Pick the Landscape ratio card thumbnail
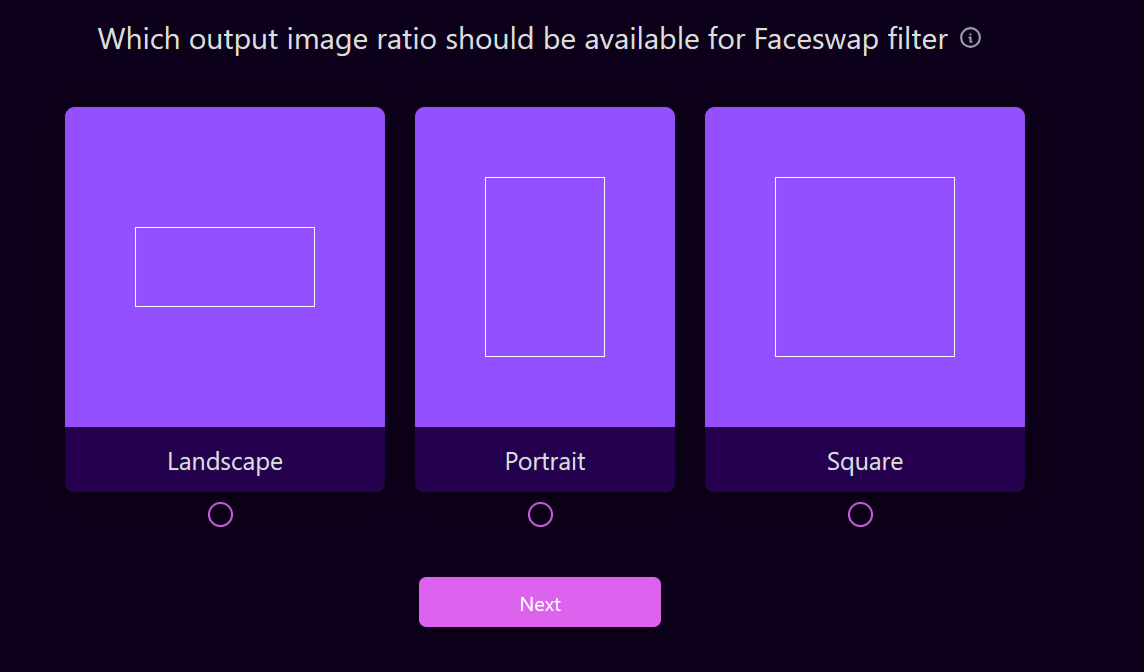Viewport: 1144px width, 672px height. pyautogui.click(x=225, y=160)
